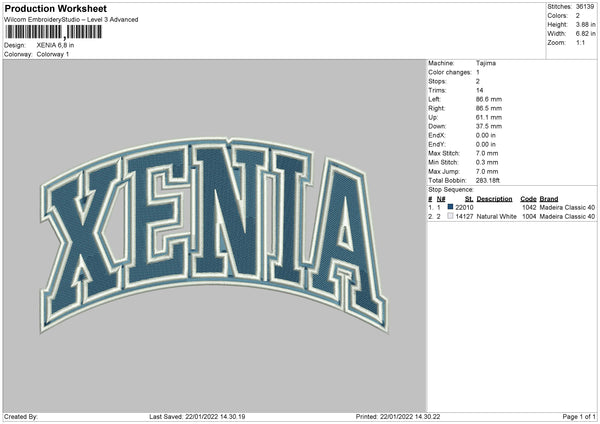This screenshot has width=600, height=424.
Task: Click the stitches count 36139
Action: [x=585, y=7]
